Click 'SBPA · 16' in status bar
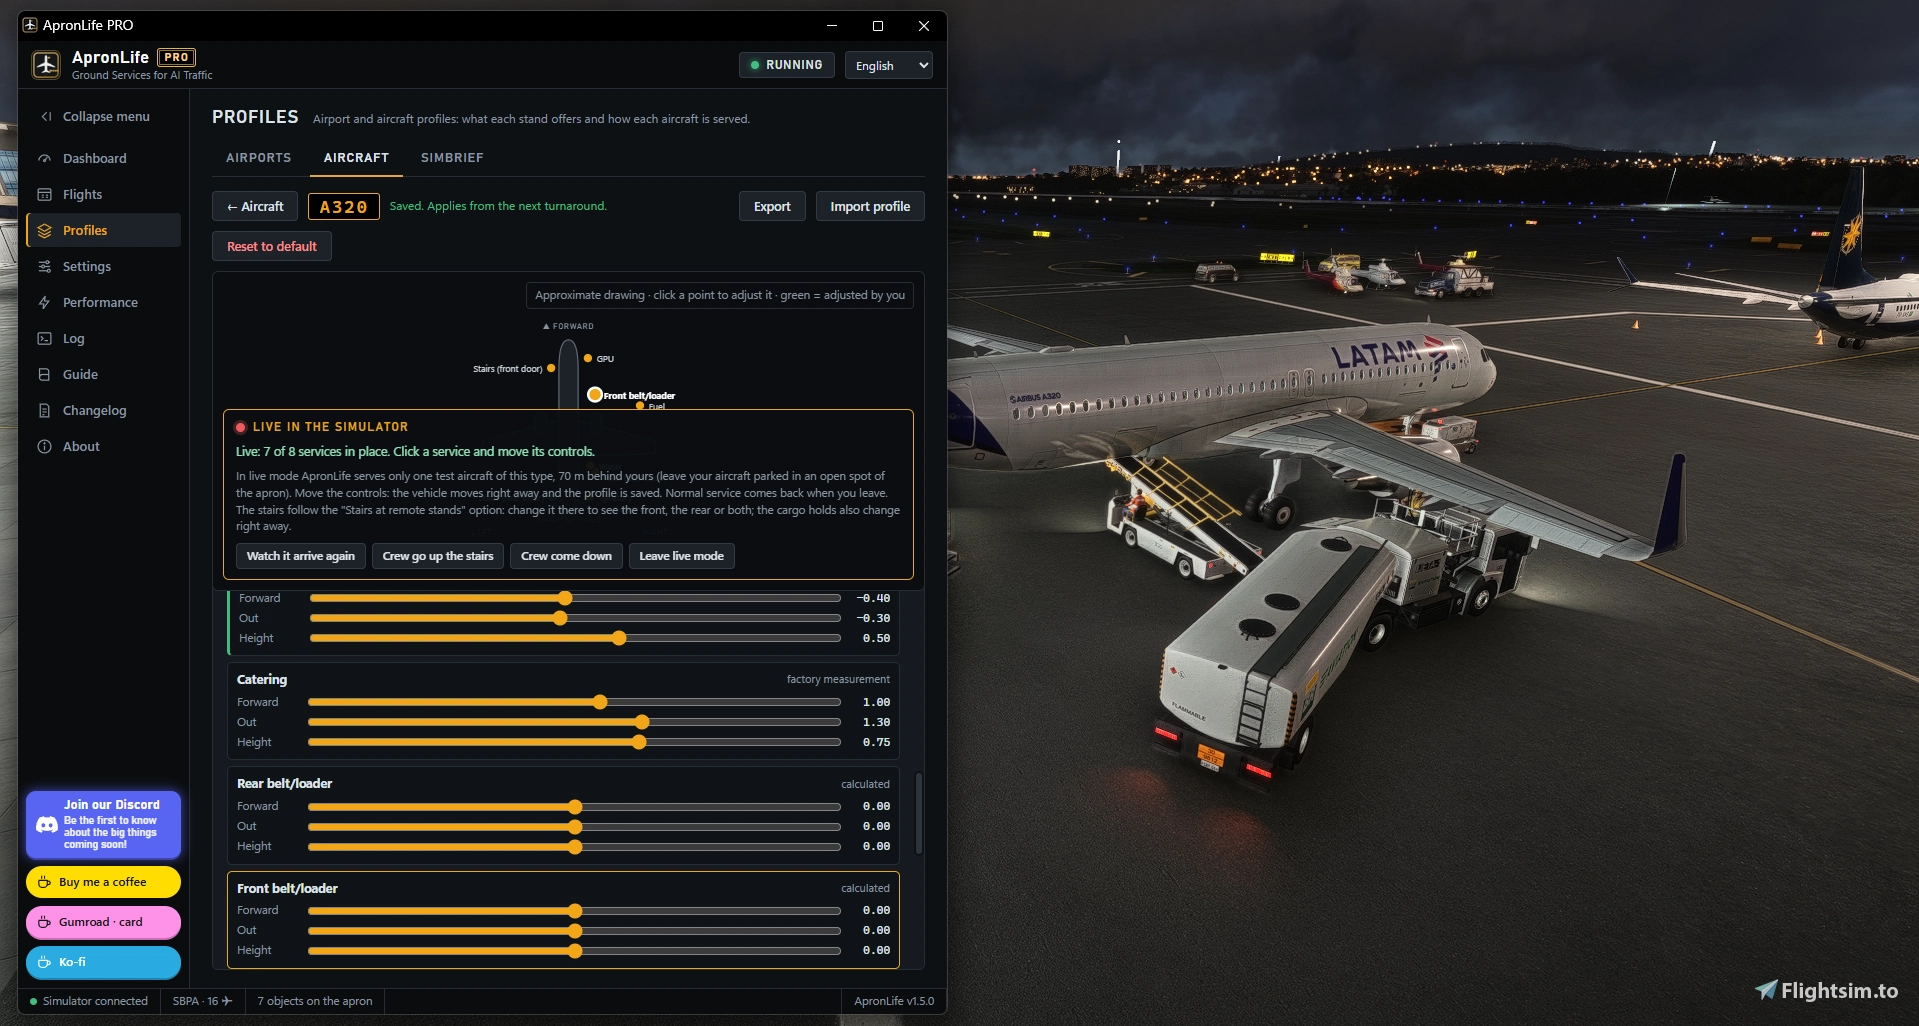 click(202, 1001)
